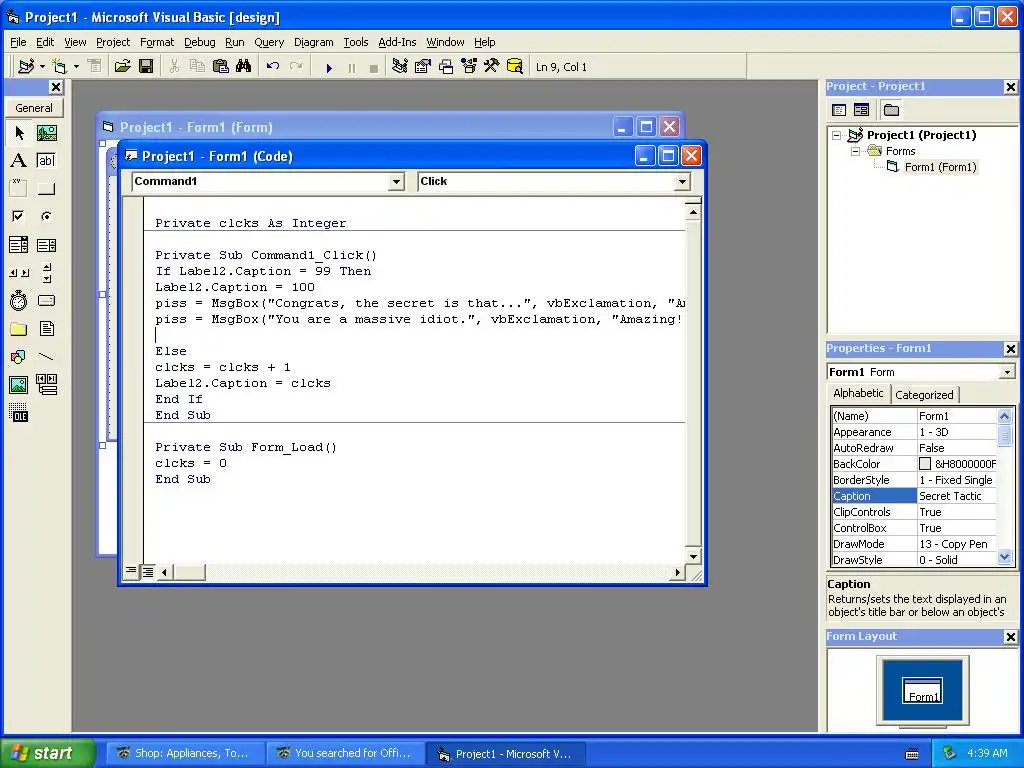Select the TextBox tool in the toolbox
This screenshot has width=1024, height=768.
[x=46, y=161]
